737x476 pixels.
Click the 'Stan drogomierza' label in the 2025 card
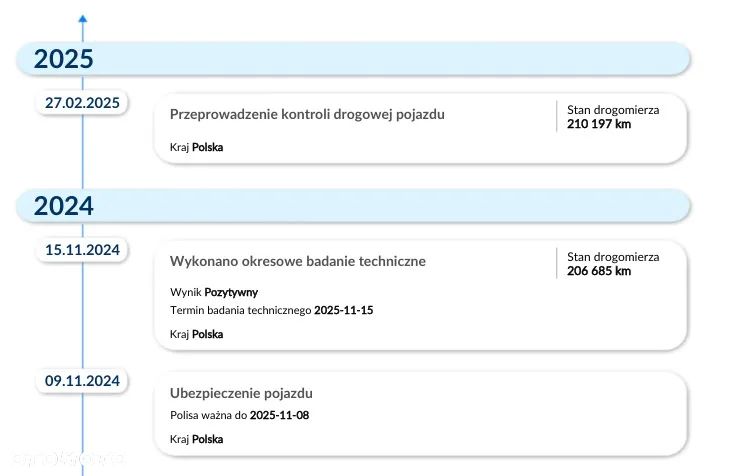click(x=613, y=110)
